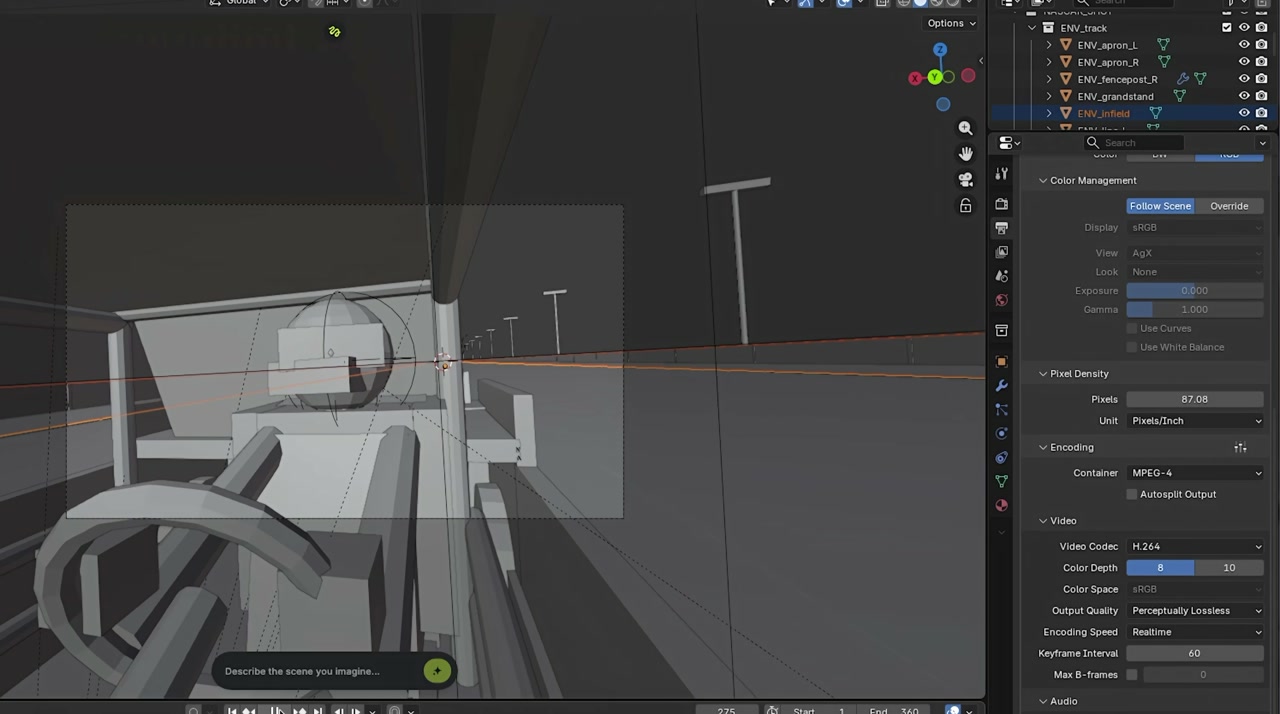Toggle lock camera to view icon

tap(965, 206)
